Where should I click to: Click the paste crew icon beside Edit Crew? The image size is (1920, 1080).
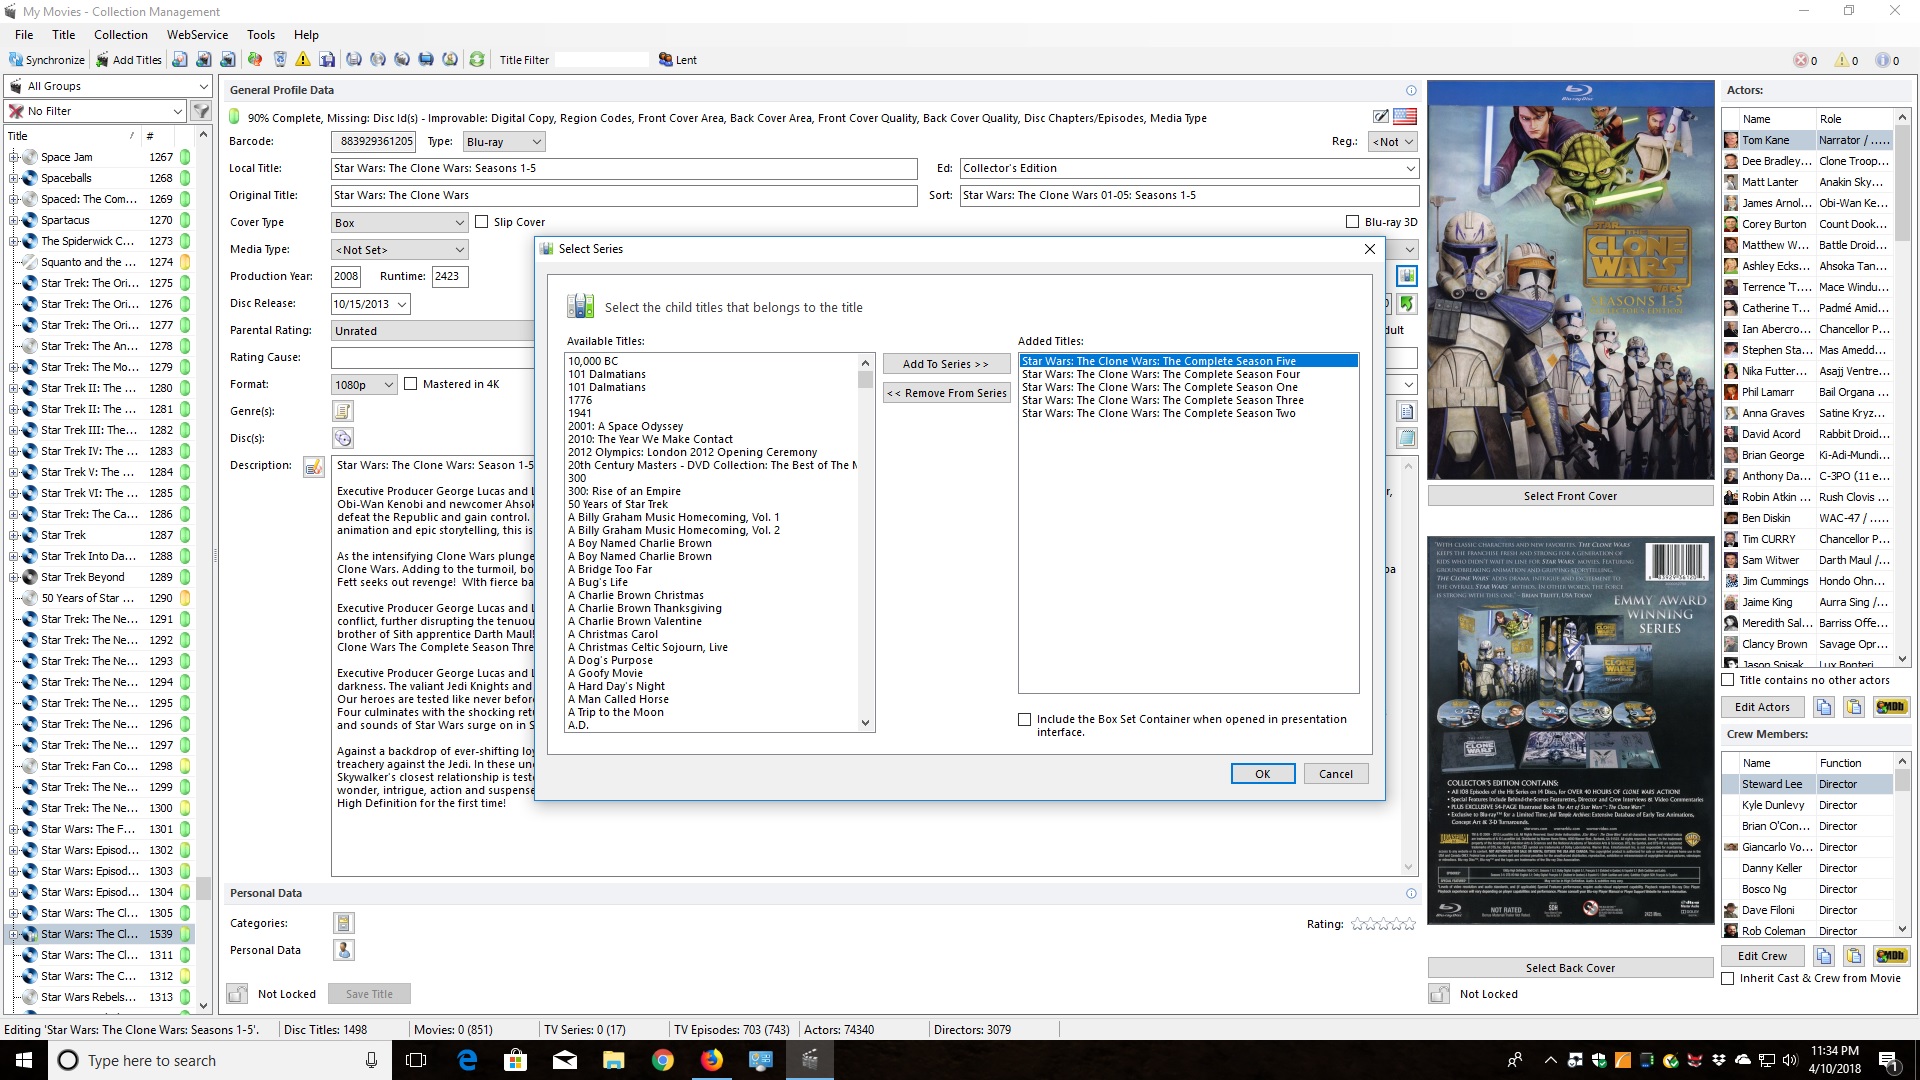[1854, 956]
